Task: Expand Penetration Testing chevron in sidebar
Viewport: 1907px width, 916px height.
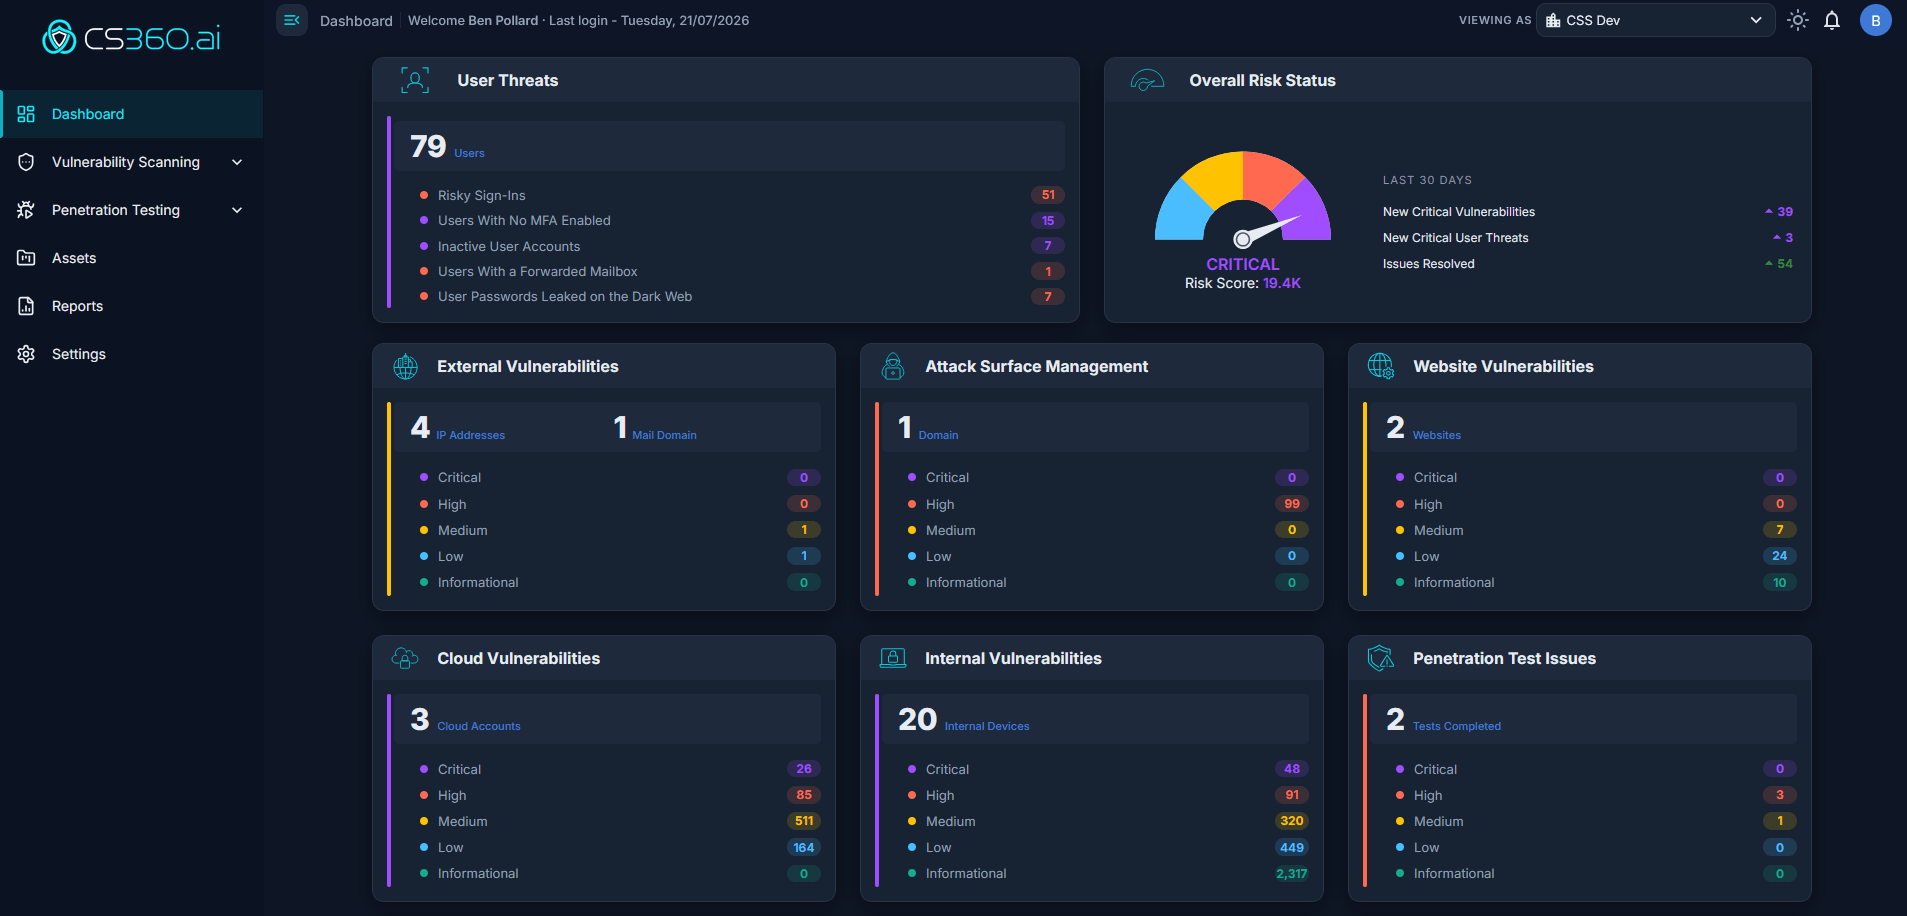Action: pos(237,210)
